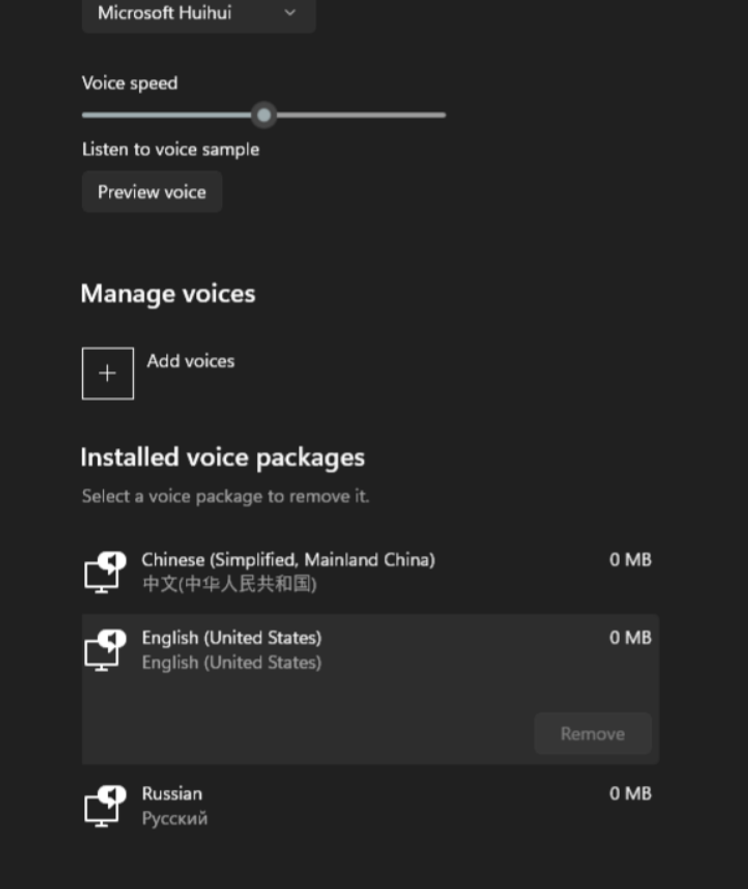Click the 0 MB size of Chinese package
This screenshot has height=889, width=748.
pyautogui.click(x=630, y=560)
